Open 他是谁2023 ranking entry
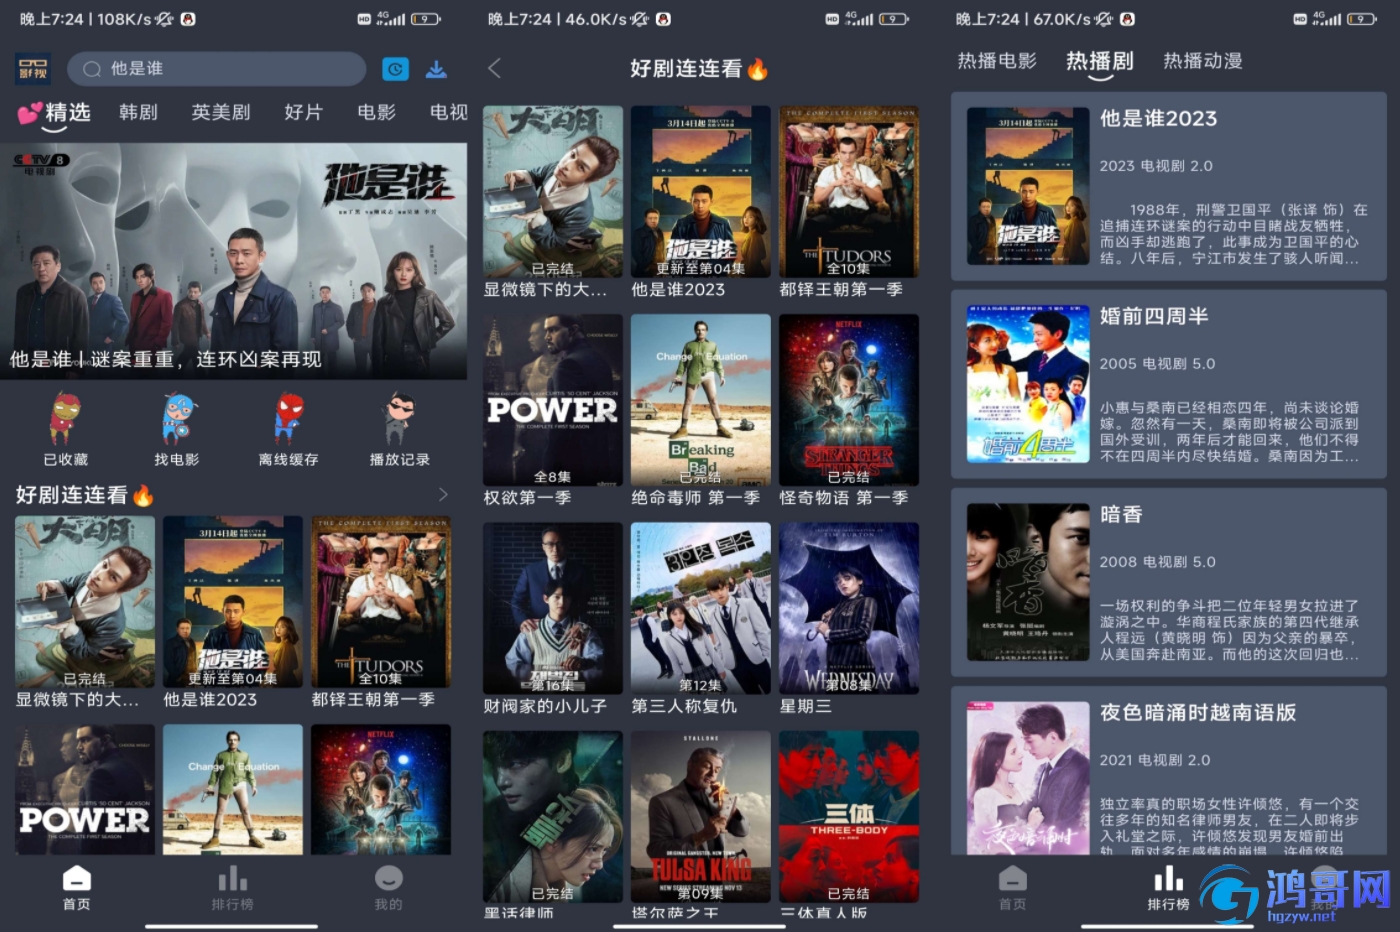Viewport: 1400px width, 932px height. pyautogui.click(x=1169, y=186)
